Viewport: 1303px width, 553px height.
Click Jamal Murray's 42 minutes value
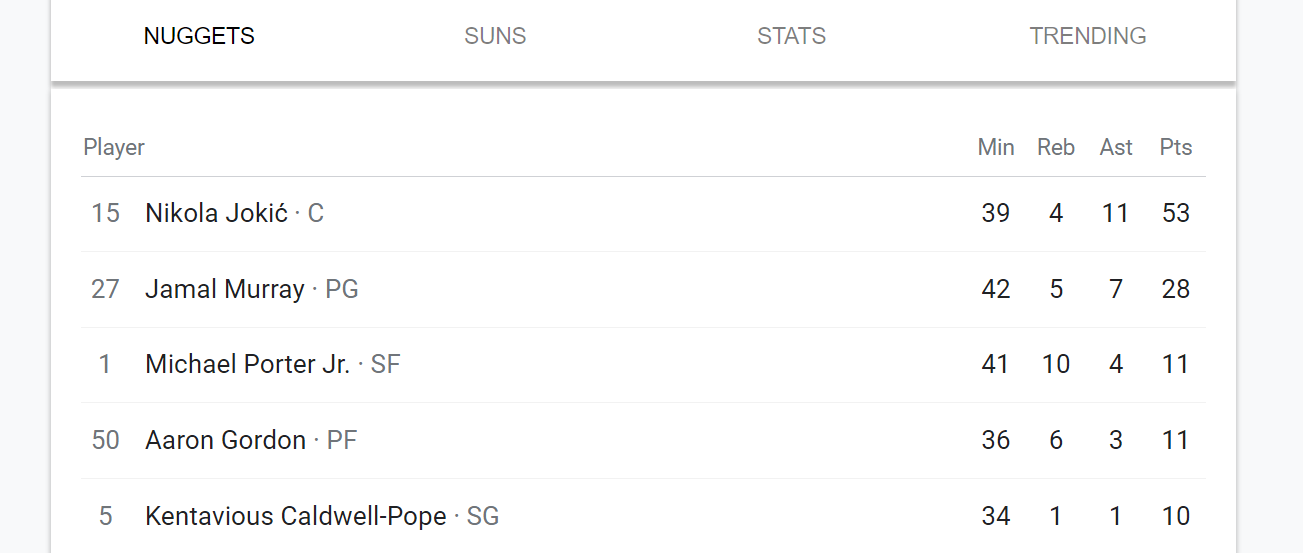tap(996, 289)
